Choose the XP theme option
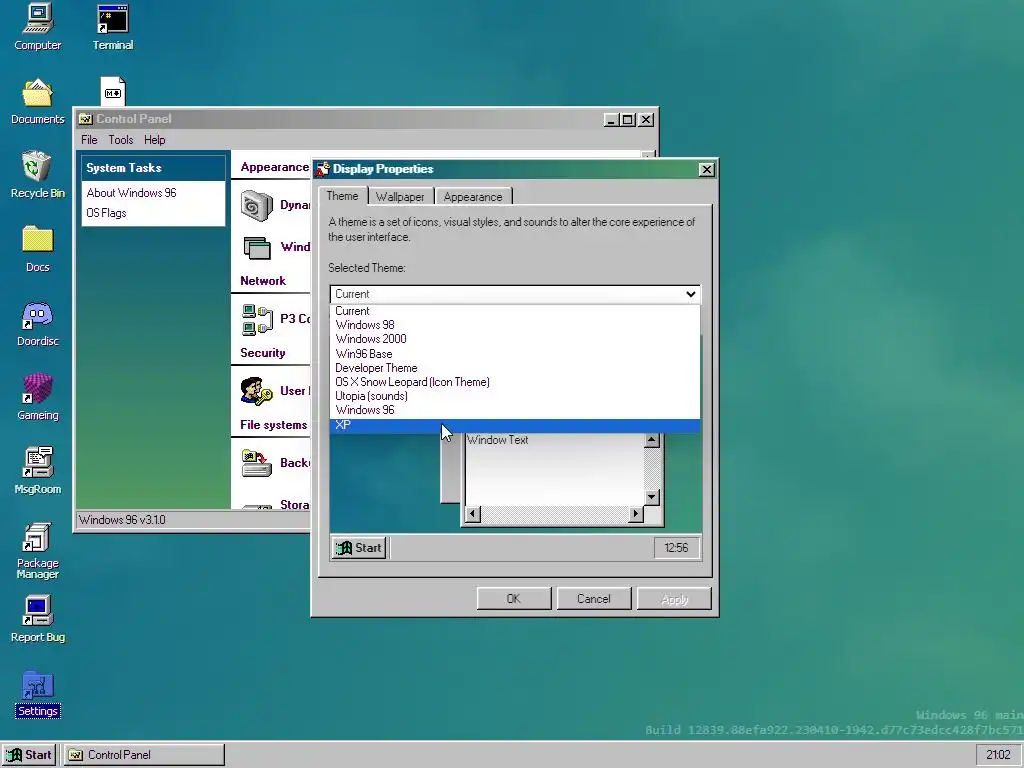Image resolution: width=1024 pixels, height=768 pixels. click(515, 425)
